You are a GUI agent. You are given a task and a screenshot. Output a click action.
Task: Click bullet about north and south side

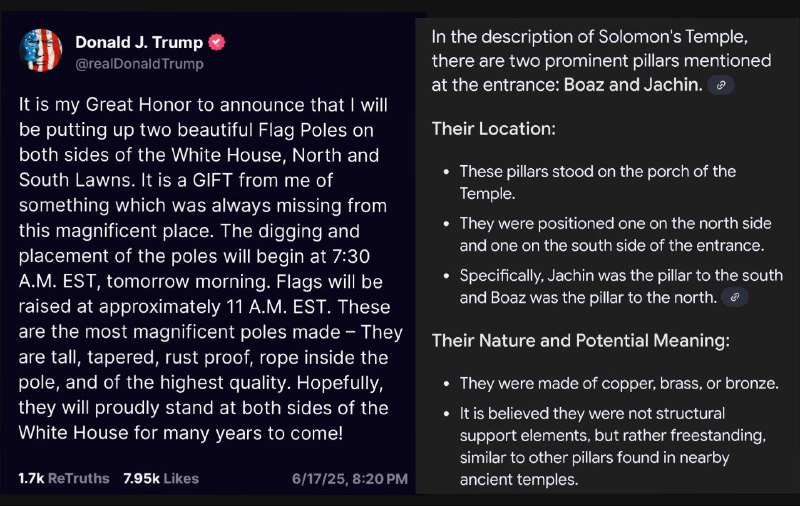pyautogui.click(x=615, y=235)
